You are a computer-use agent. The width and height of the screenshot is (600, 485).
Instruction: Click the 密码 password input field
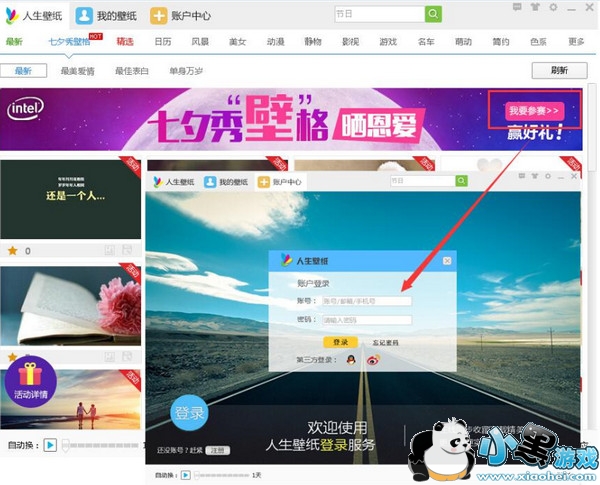click(x=367, y=320)
